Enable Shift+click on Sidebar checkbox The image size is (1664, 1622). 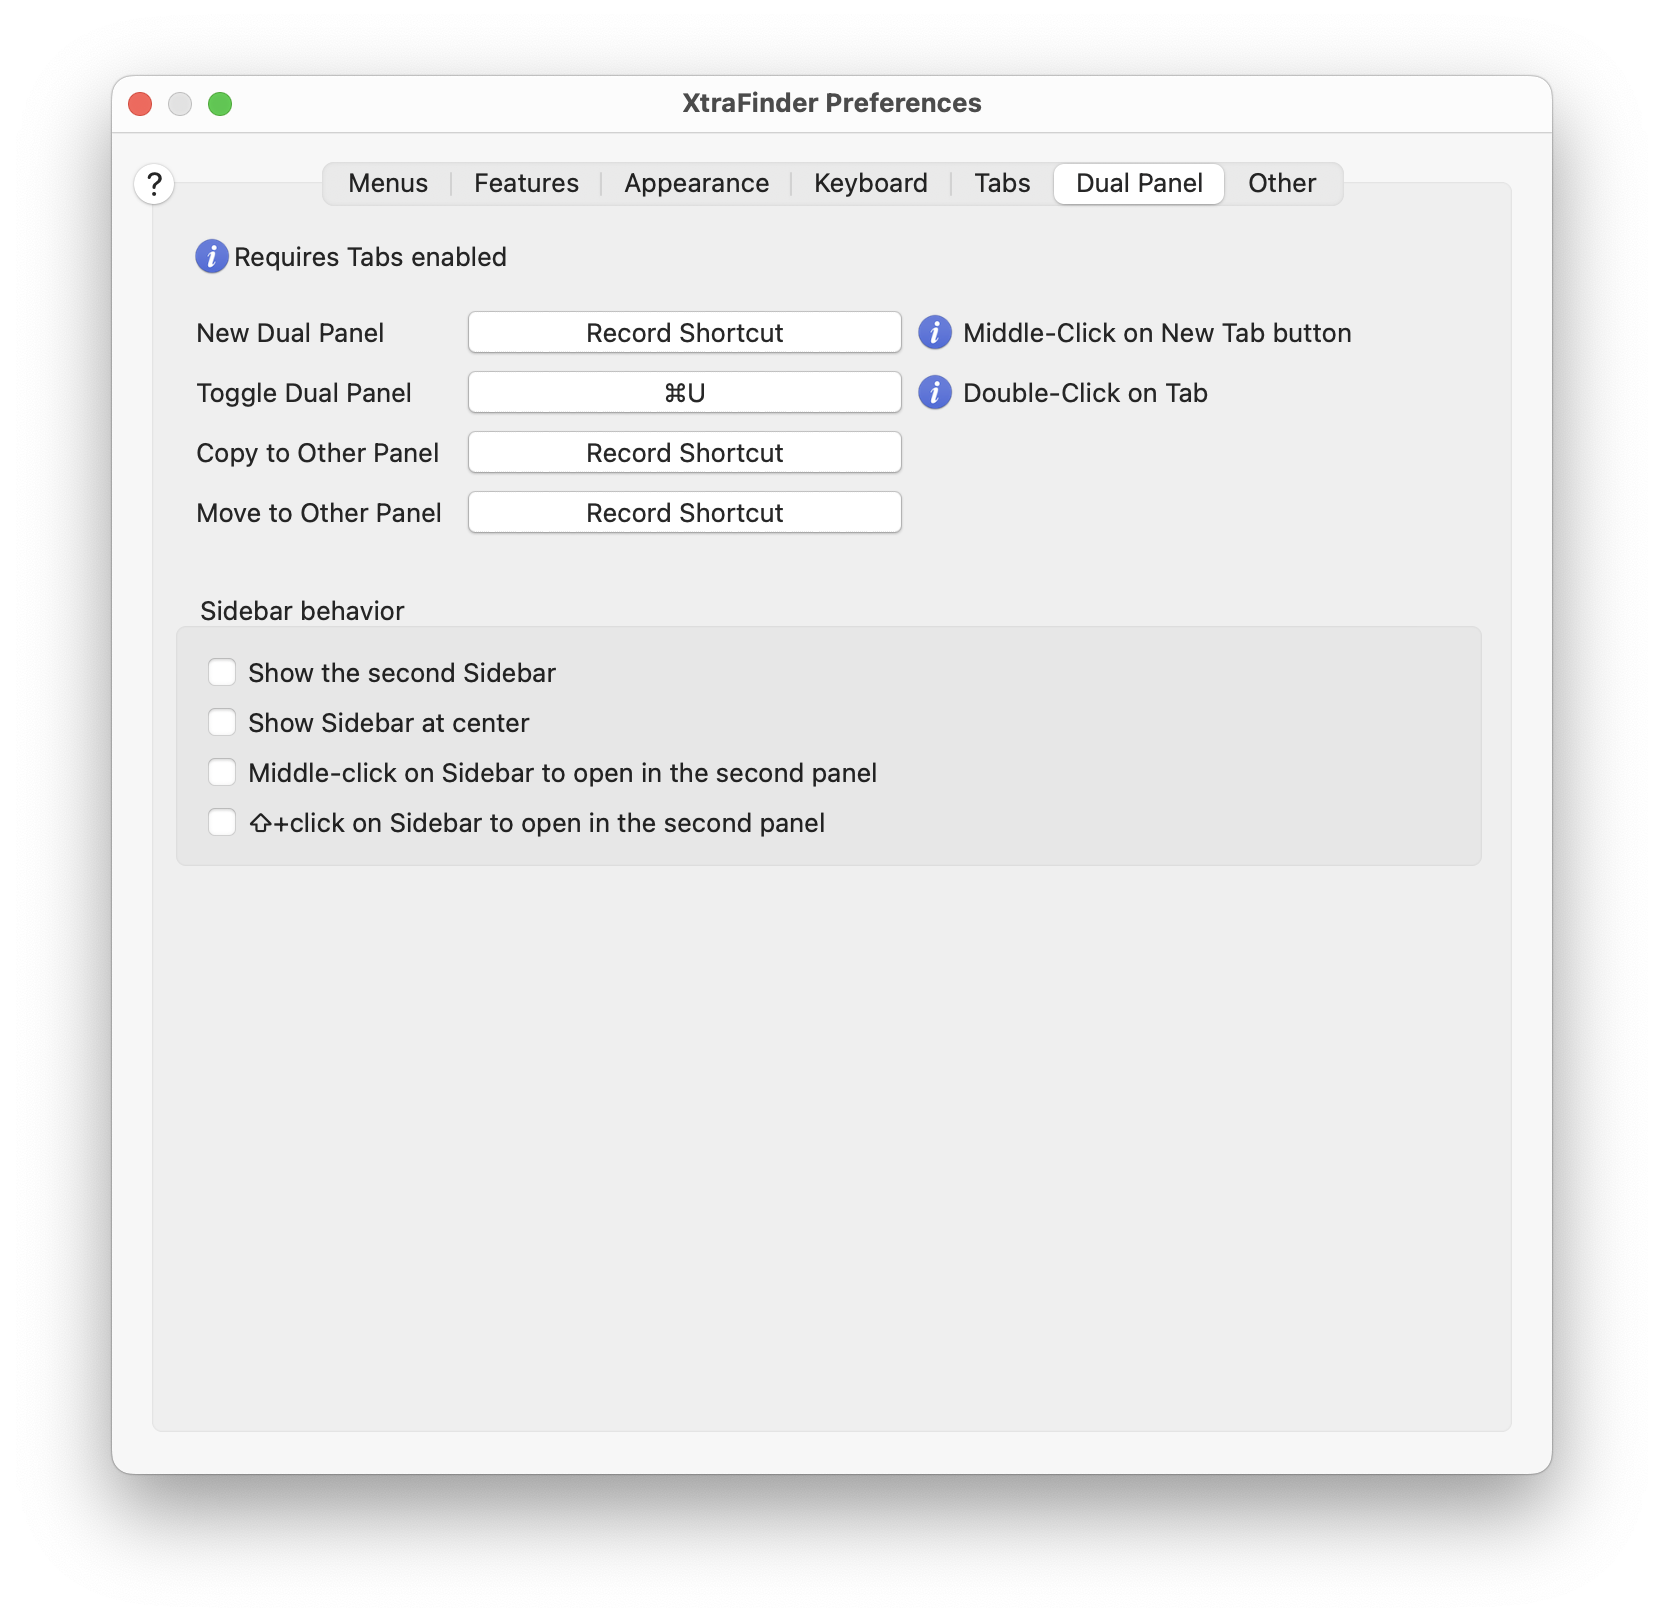[222, 823]
